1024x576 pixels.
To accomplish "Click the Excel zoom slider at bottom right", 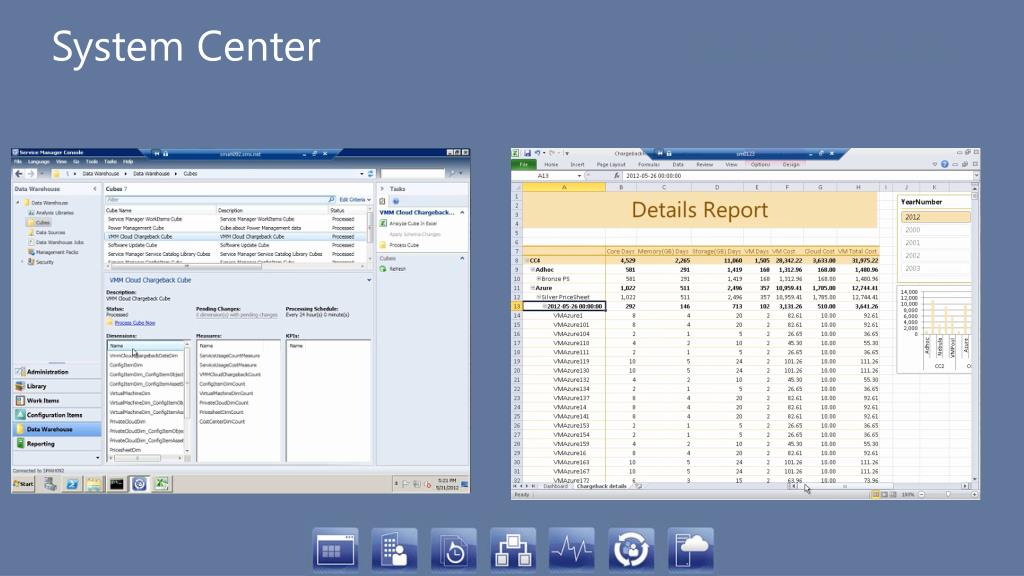I will 948,495.
